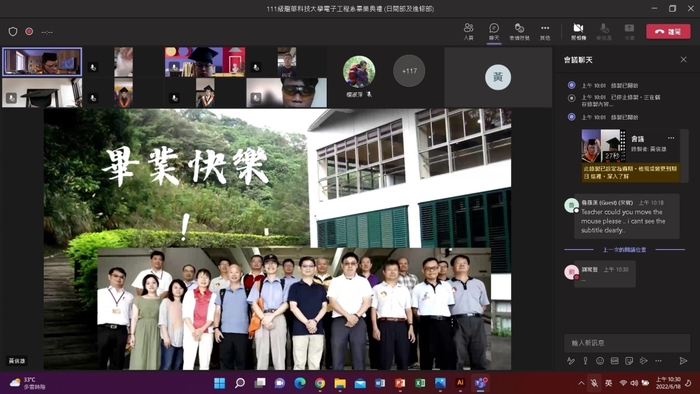Image resolution: width=700 pixels, height=394 pixels.
Task: Open the emoji picker in chat
Action: pyautogui.click(x=600, y=361)
